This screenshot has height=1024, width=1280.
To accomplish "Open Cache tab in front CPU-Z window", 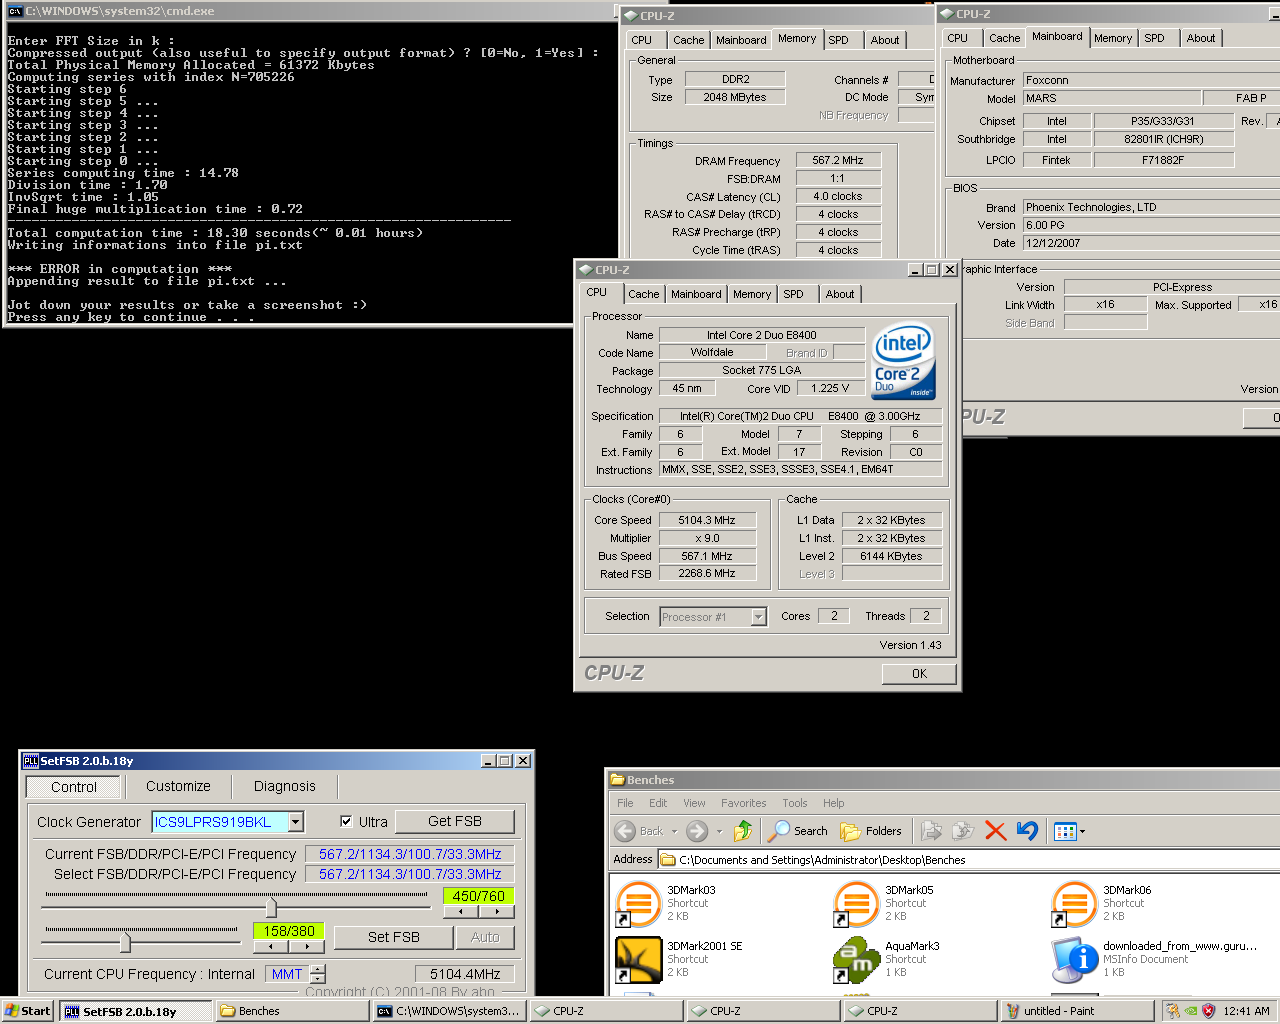I will click(644, 294).
